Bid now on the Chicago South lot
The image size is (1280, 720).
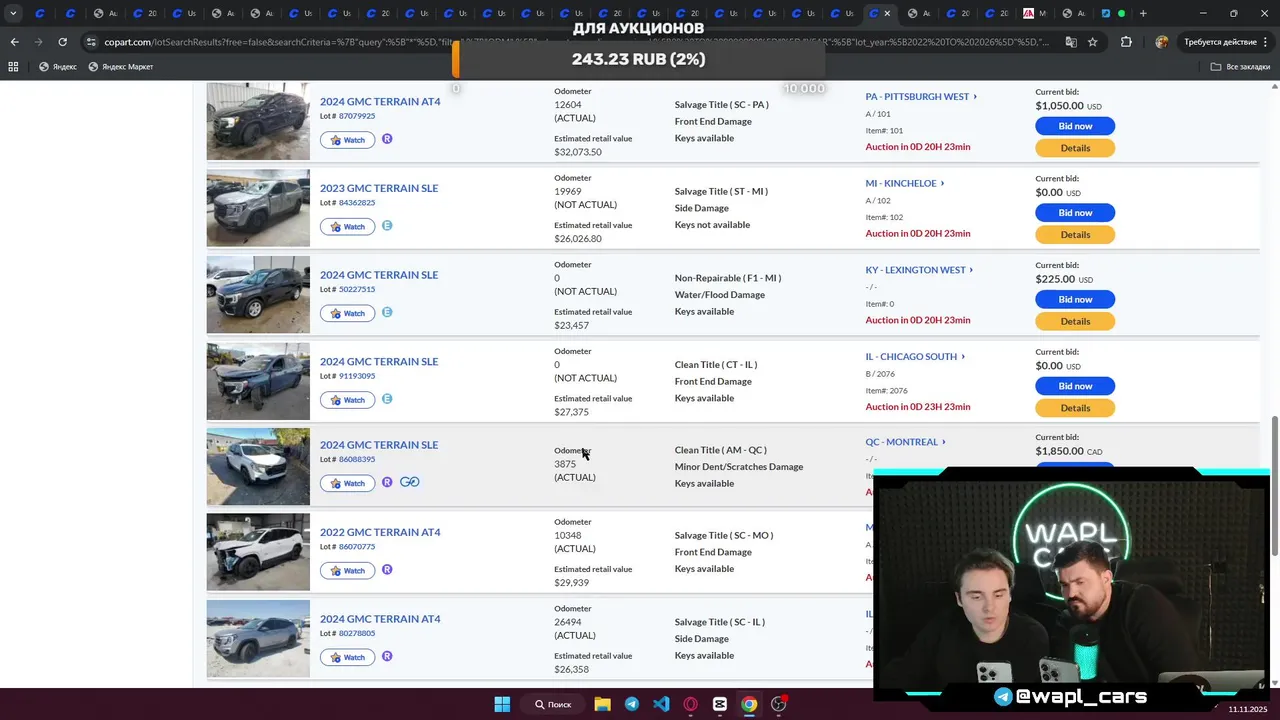click(1075, 386)
